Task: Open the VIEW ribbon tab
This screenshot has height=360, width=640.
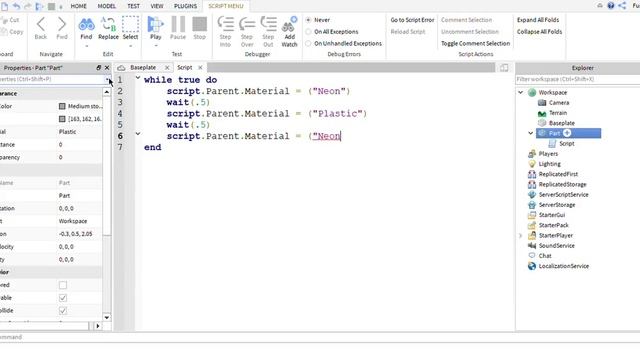Action: pyautogui.click(x=157, y=6)
